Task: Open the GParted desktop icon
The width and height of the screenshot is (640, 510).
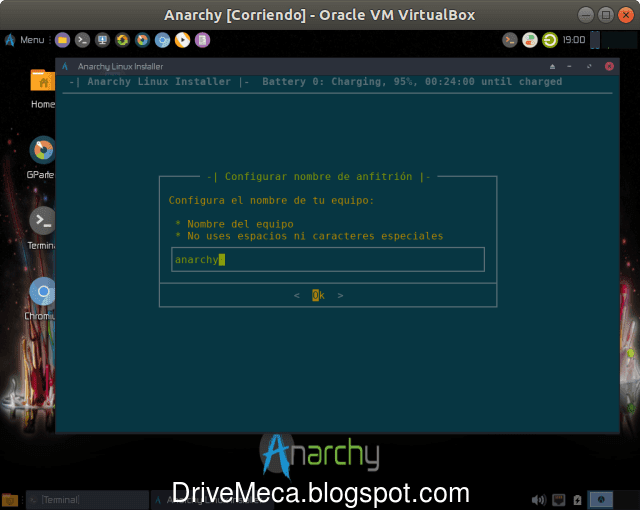Action: point(42,158)
